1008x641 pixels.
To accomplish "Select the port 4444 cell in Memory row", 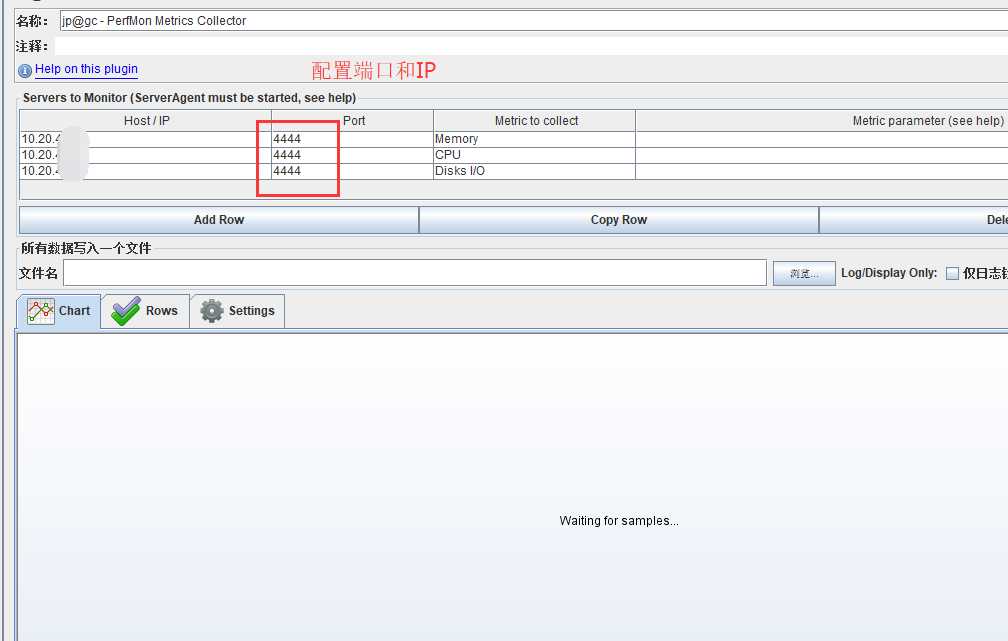I will [x=352, y=139].
